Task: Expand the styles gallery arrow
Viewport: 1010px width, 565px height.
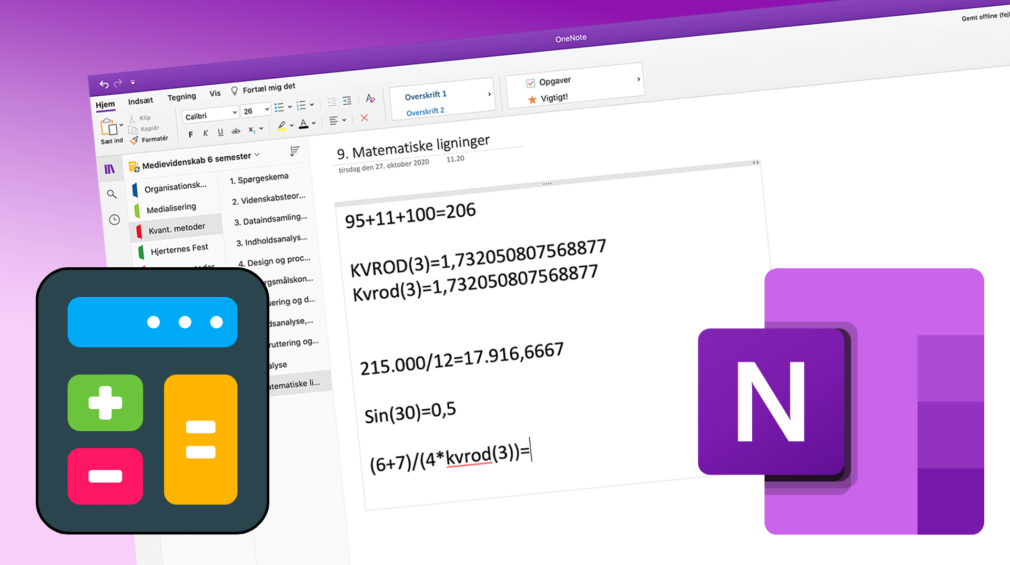Action: pos(490,94)
